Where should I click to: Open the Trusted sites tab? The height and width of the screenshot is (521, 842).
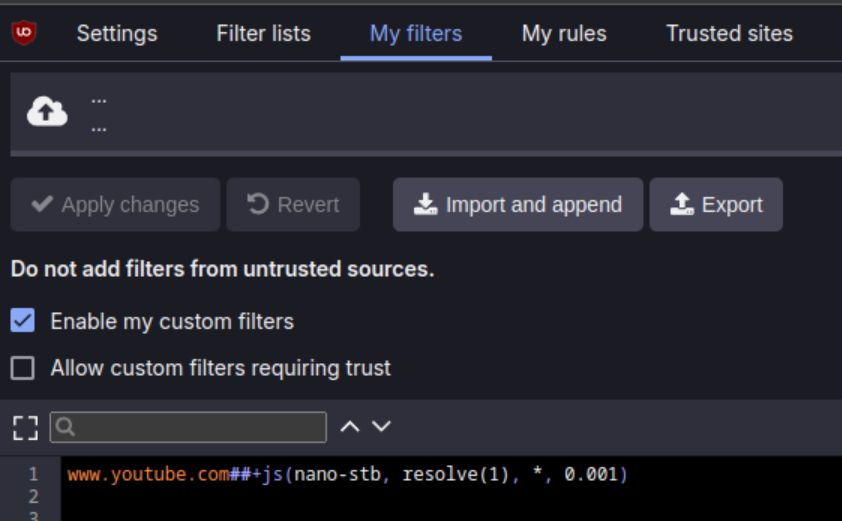(x=729, y=34)
